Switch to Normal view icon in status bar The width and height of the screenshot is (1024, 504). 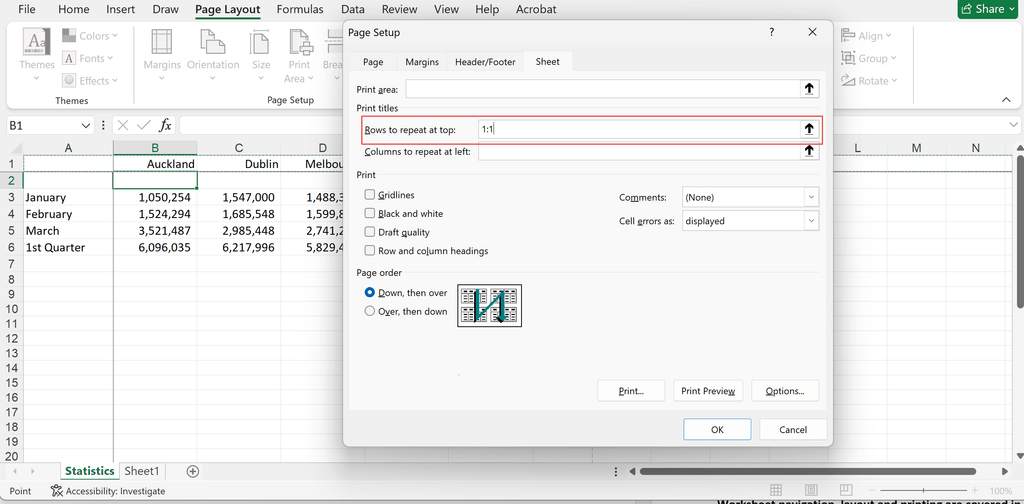pos(776,490)
